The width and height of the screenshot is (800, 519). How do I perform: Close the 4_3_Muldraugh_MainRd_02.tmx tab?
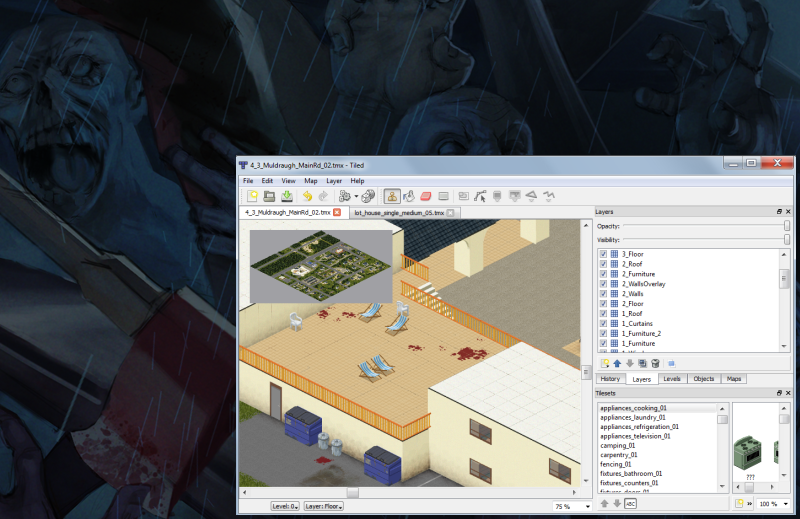click(x=337, y=212)
